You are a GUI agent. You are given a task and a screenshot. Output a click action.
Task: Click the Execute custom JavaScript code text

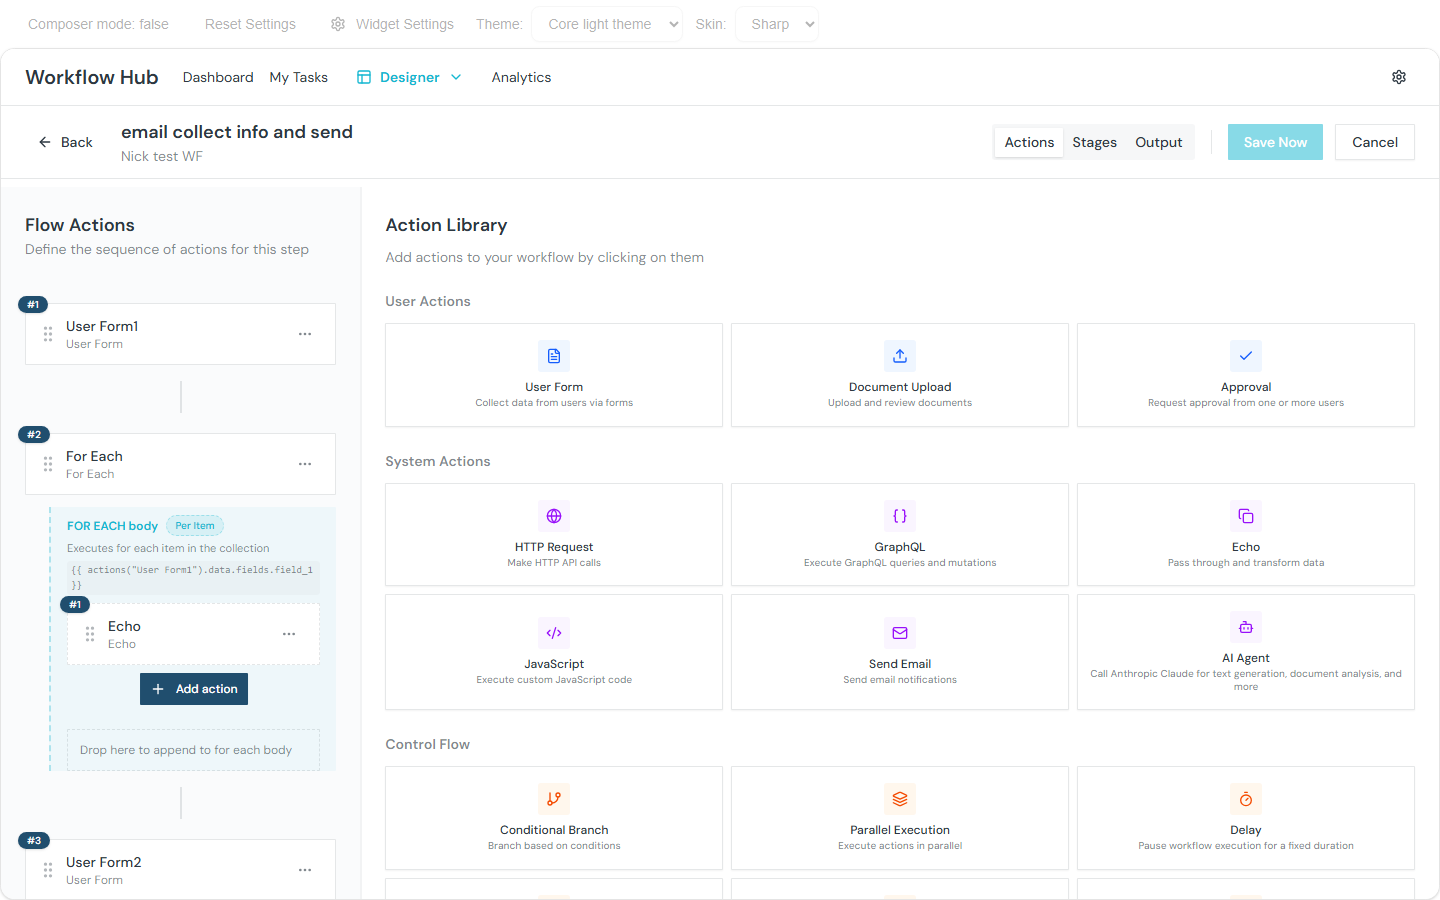click(554, 680)
